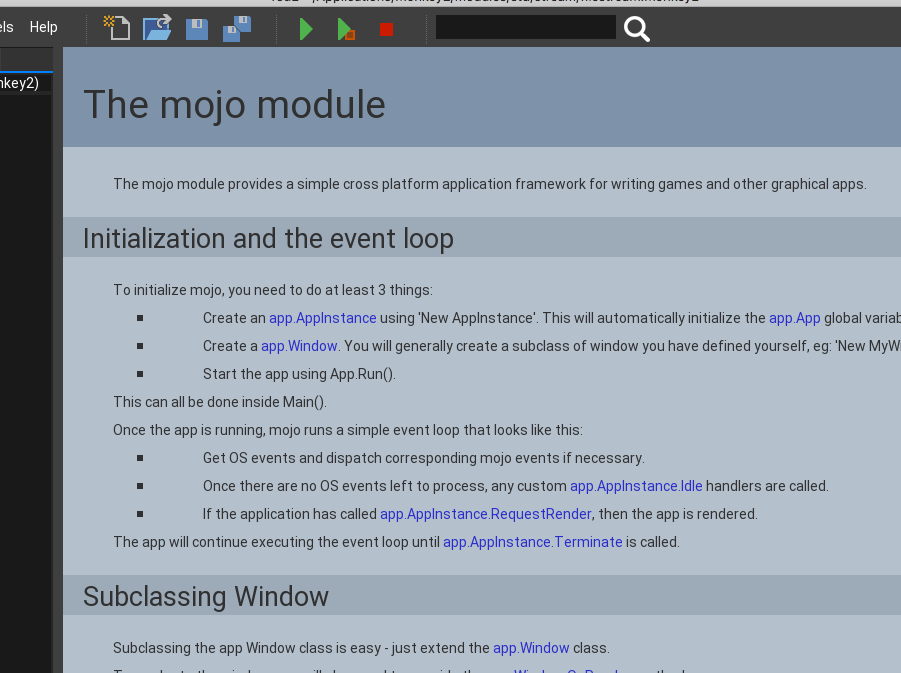Click the magnifying glass search icon
This screenshot has height=673, width=901.
click(637, 29)
